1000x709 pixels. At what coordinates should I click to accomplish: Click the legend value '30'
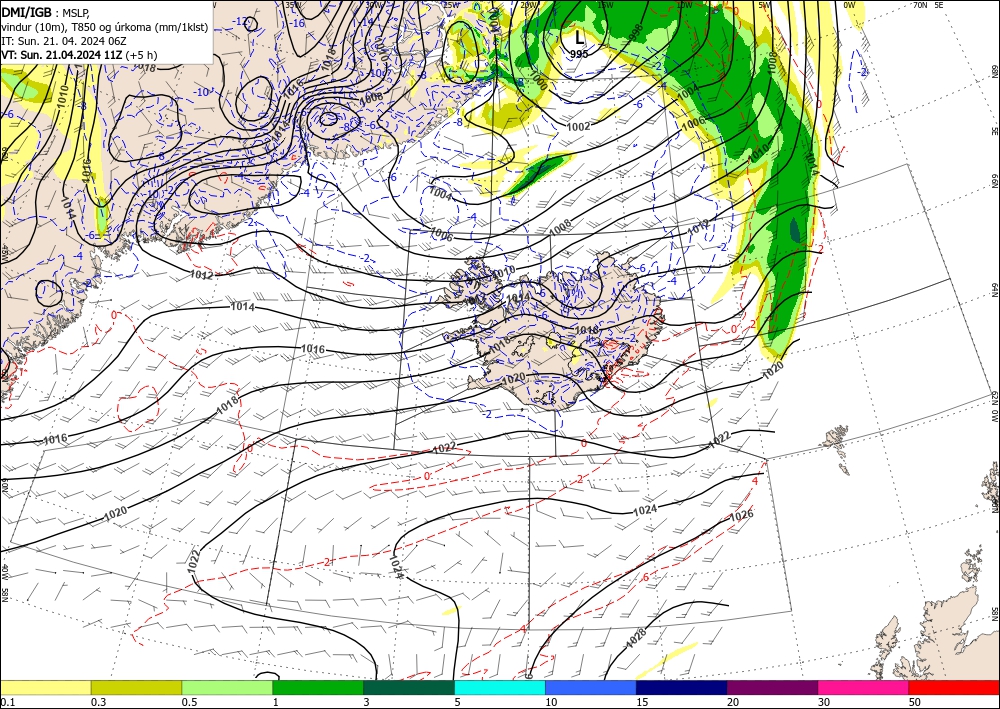click(x=824, y=702)
